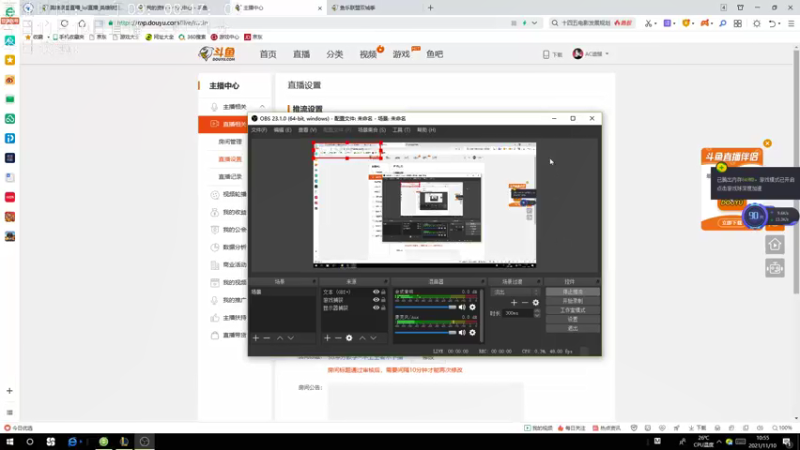Image resolution: width=800 pixels, height=450 pixels.
Task: Adjust the first mixer channel volume slider
Action: point(426,307)
